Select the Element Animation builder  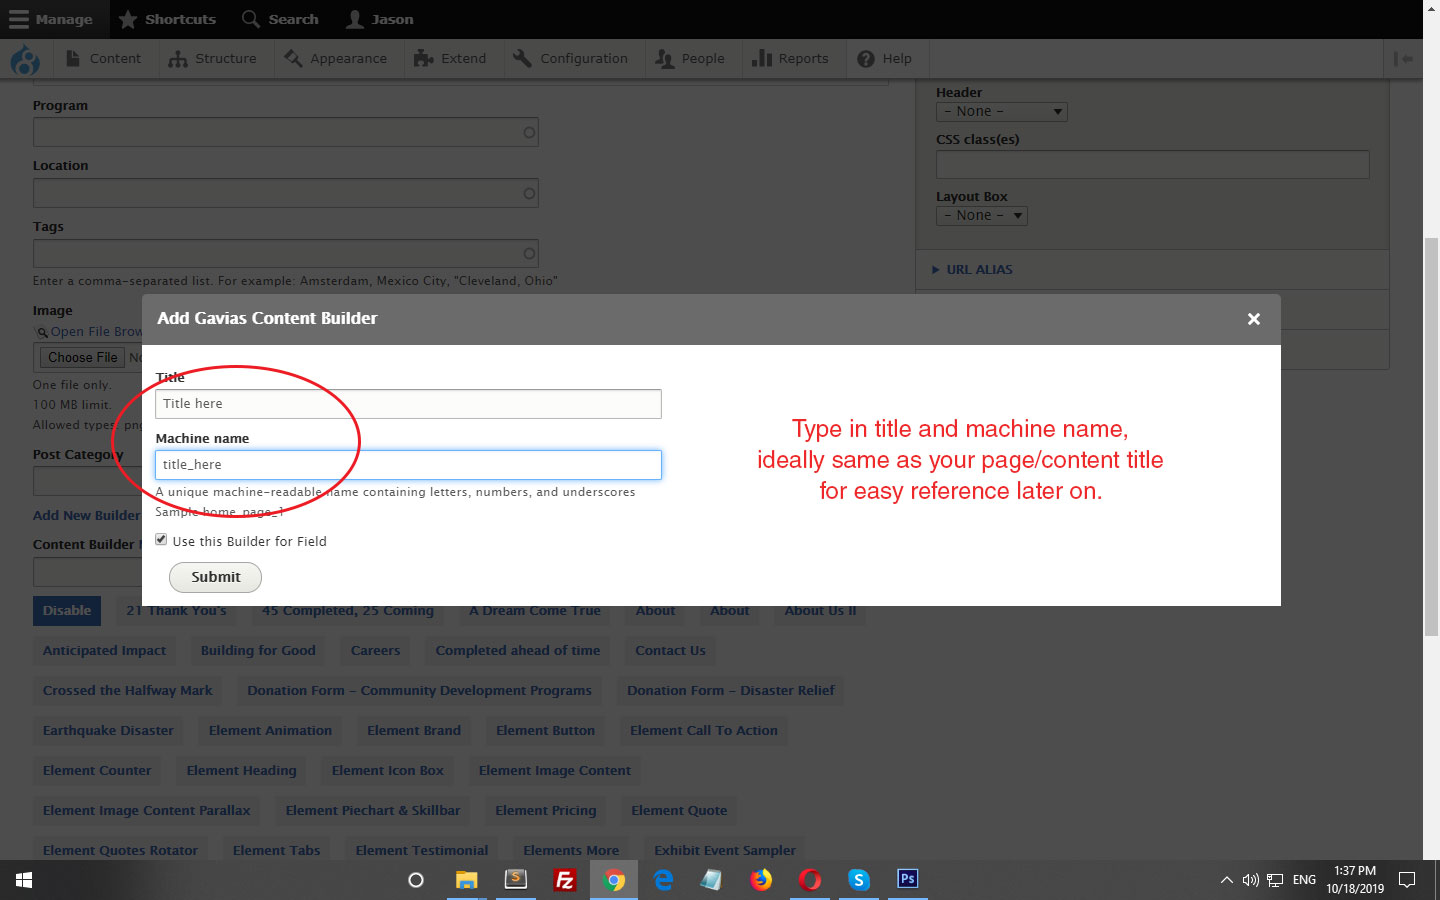click(x=270, y=731)
